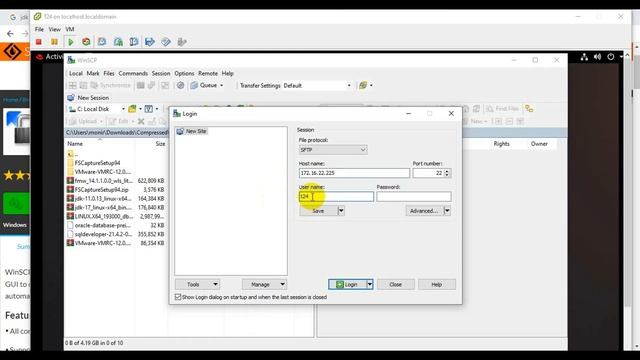
Task: Click the guest power icon in top bar
Action: pyautogui.click(x=611, y=57)
